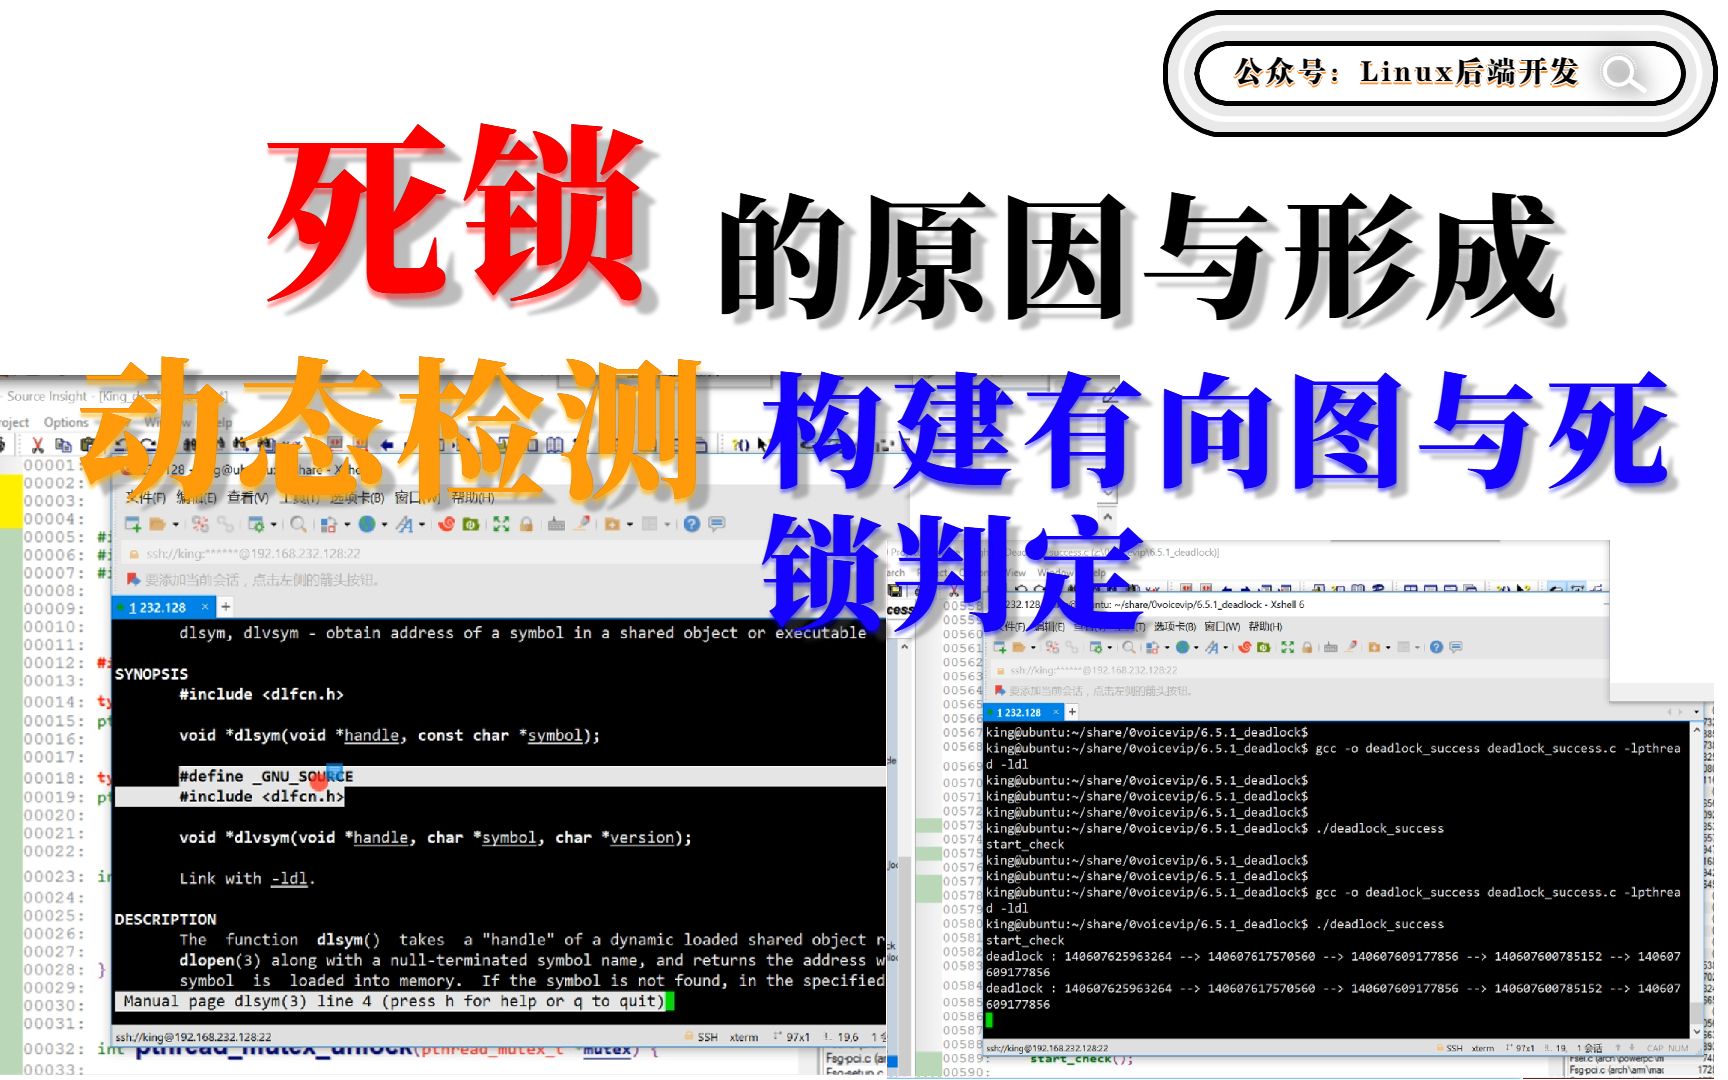
Task: Click font icon in left Xshell toolbar
Action: pyautogui.click(x=404, y=524)
